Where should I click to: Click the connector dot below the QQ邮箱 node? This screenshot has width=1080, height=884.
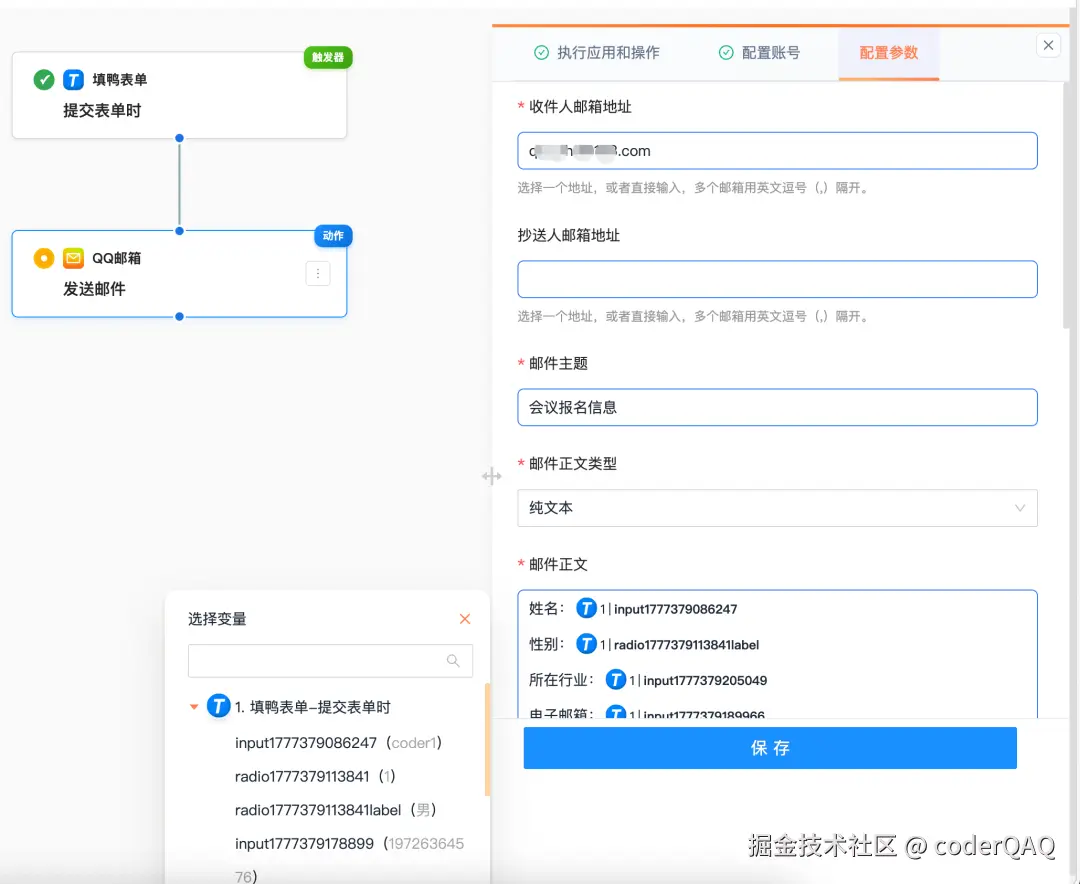pyautogui.click(x=179, y=317)
